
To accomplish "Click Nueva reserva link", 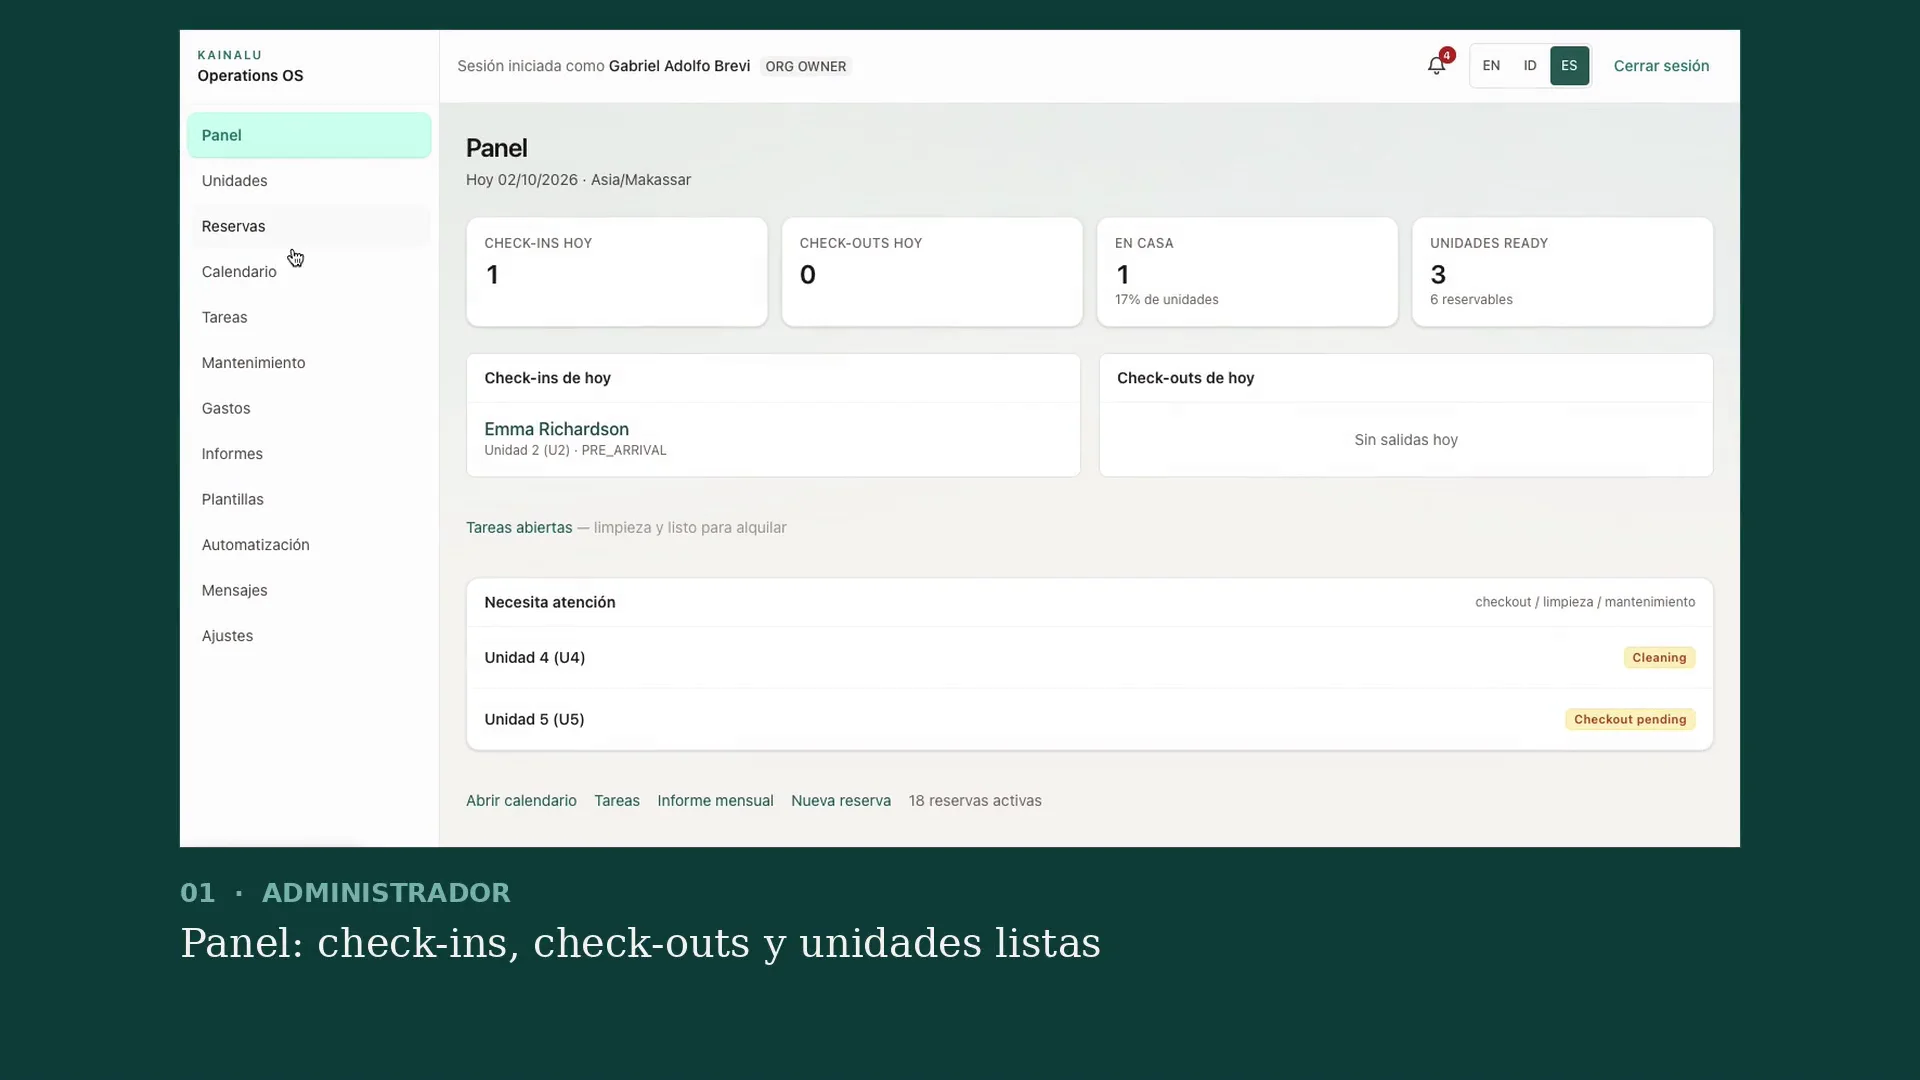I will click(841, 801).
